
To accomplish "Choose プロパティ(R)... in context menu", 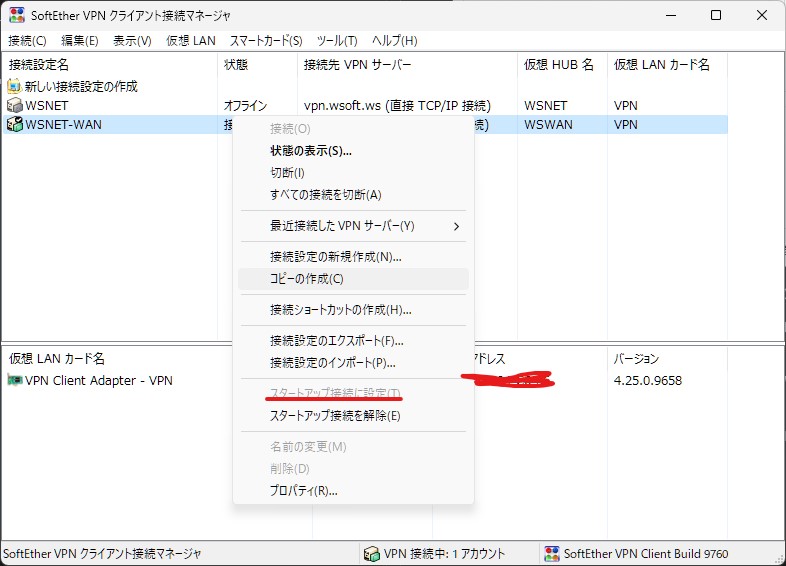I will [x=353, y=491].
